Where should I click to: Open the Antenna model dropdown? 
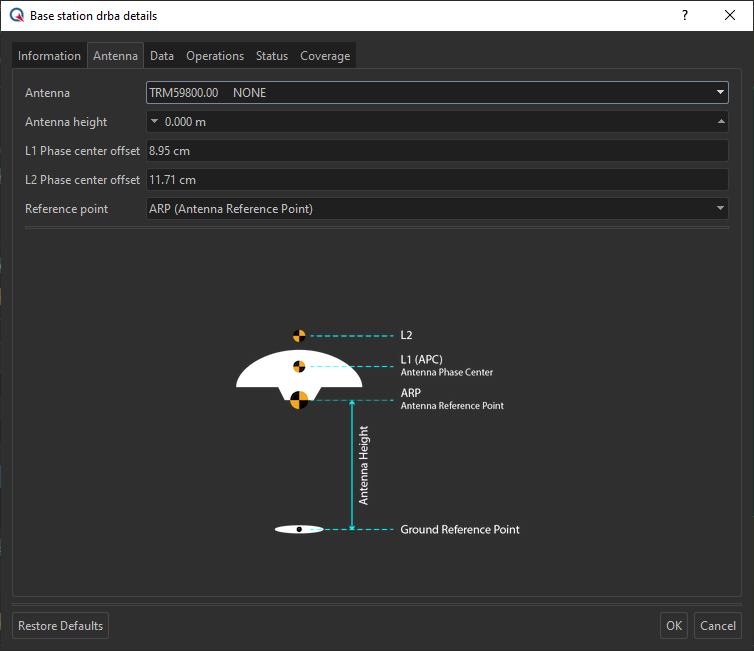720,93
